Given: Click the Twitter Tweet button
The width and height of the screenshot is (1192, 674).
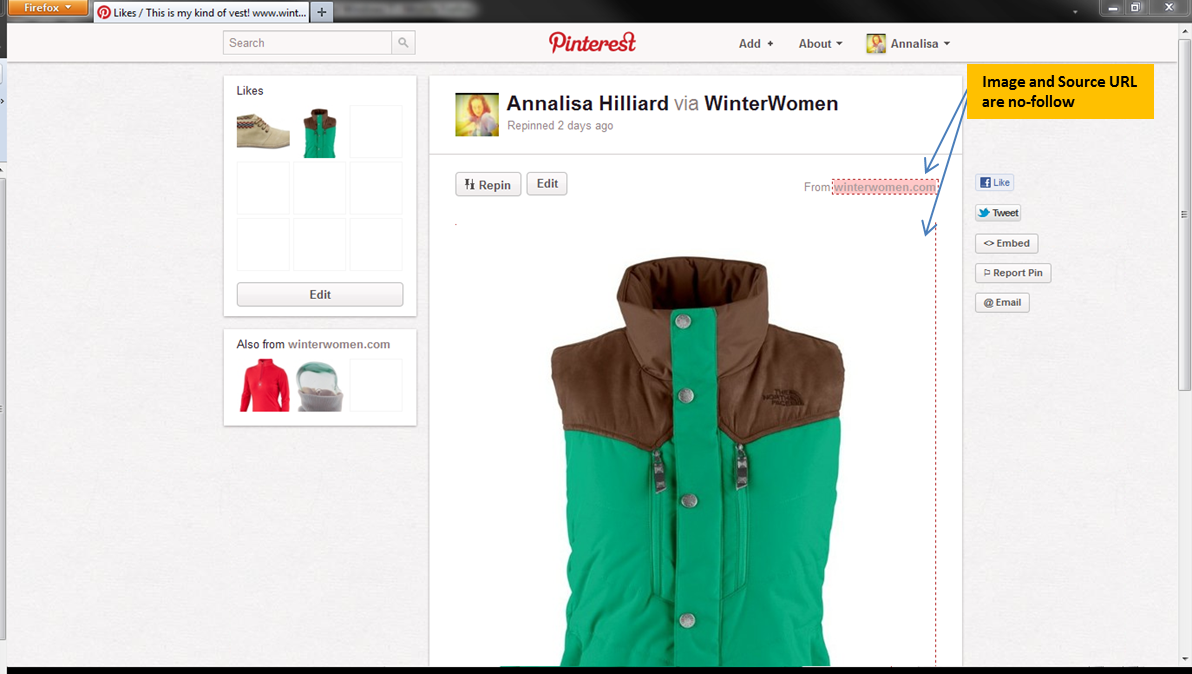Looking at the screenshot, I should point(998,213).
